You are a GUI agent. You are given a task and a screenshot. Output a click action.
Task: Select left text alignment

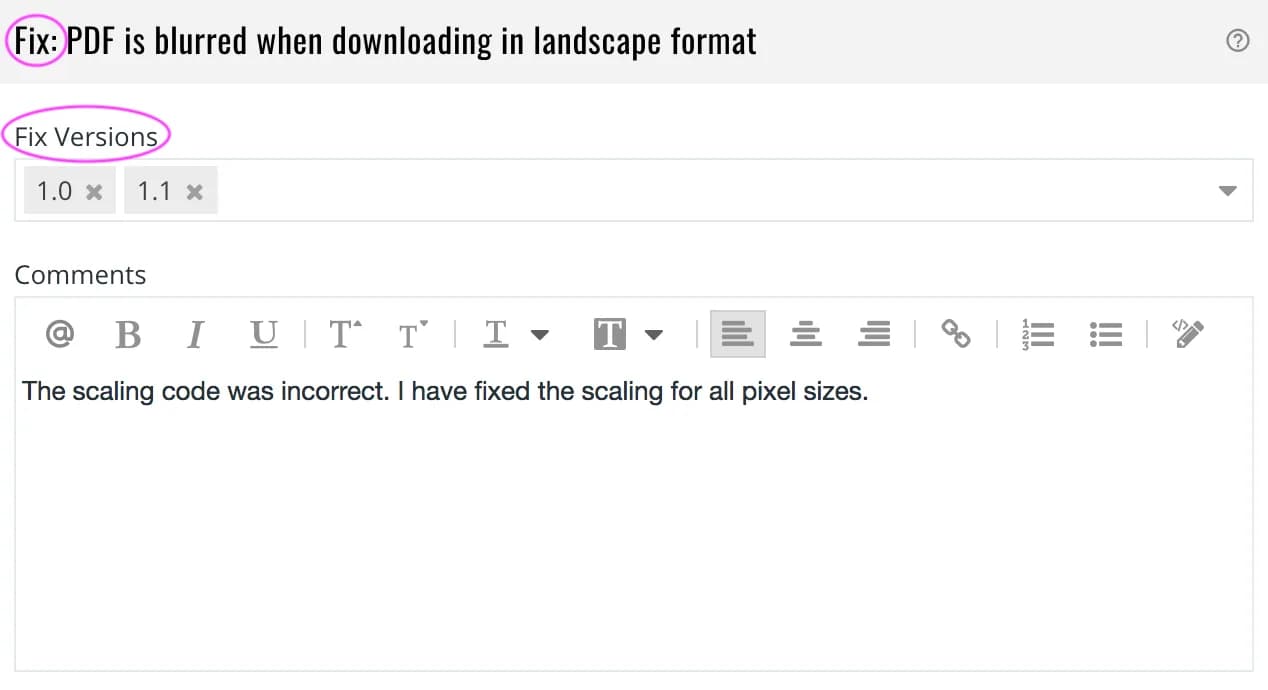(738, 334)
